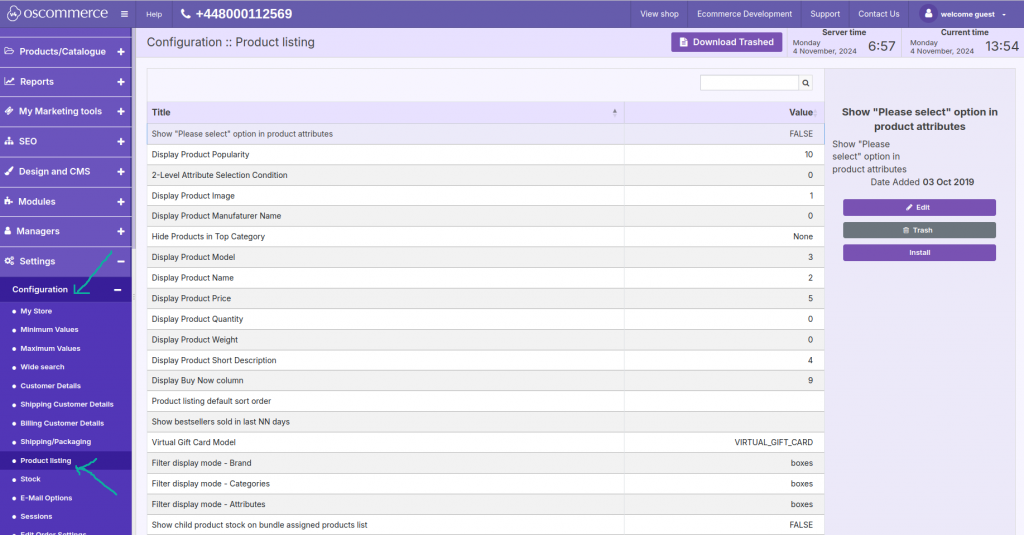The image size is (1024, 535).
Task: Open Minimum Values configuration
Action: point(49,330)
